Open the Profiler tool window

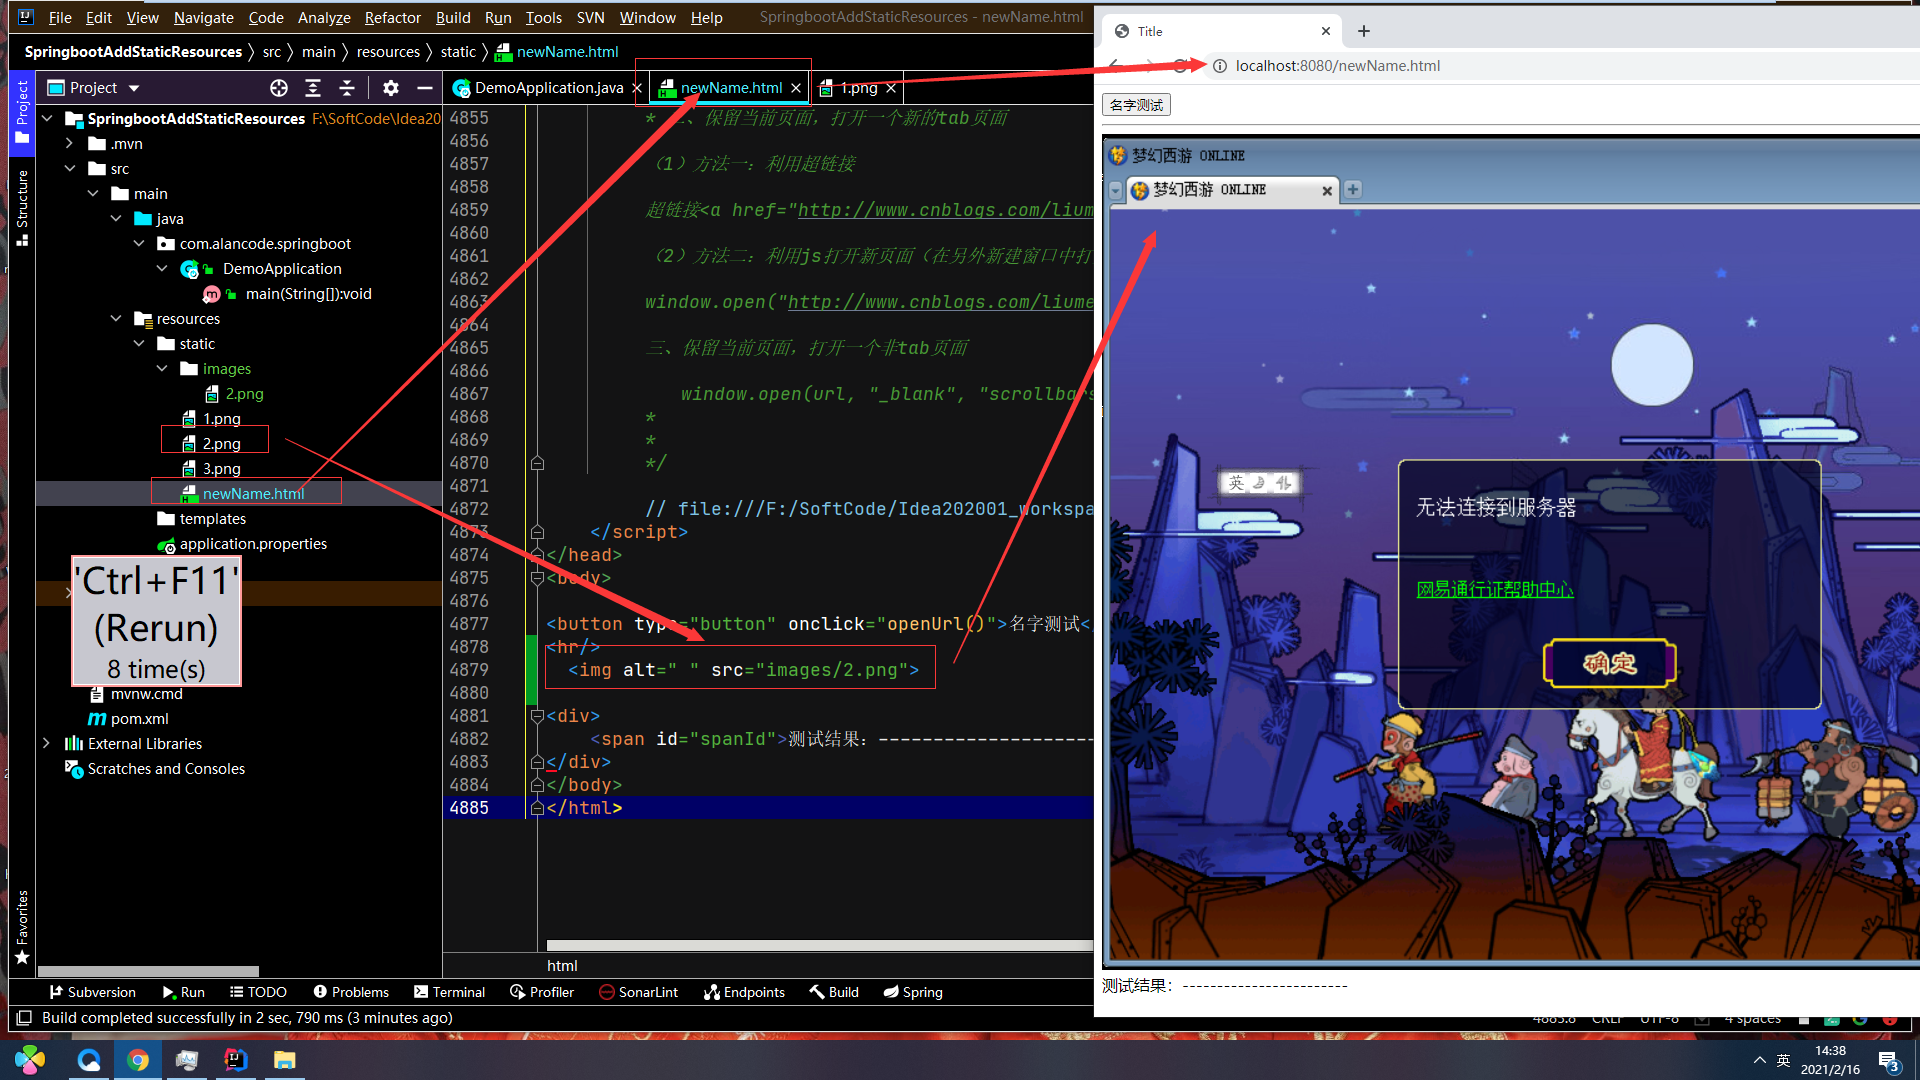(542, 992)
